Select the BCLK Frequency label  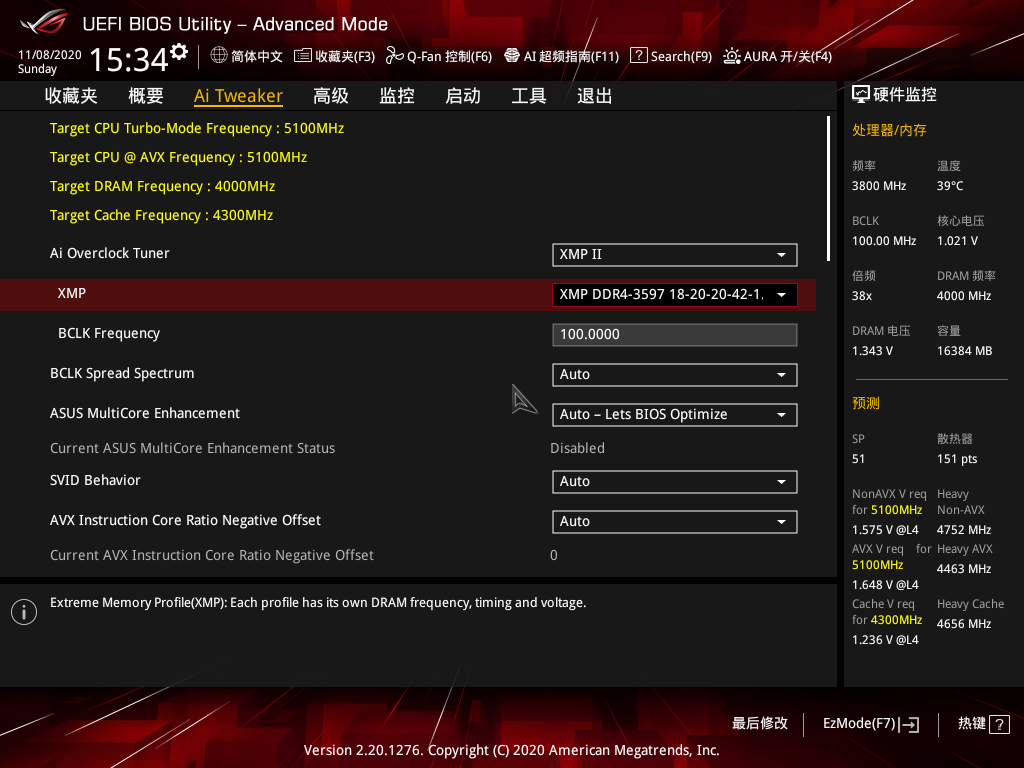[109, 334]
